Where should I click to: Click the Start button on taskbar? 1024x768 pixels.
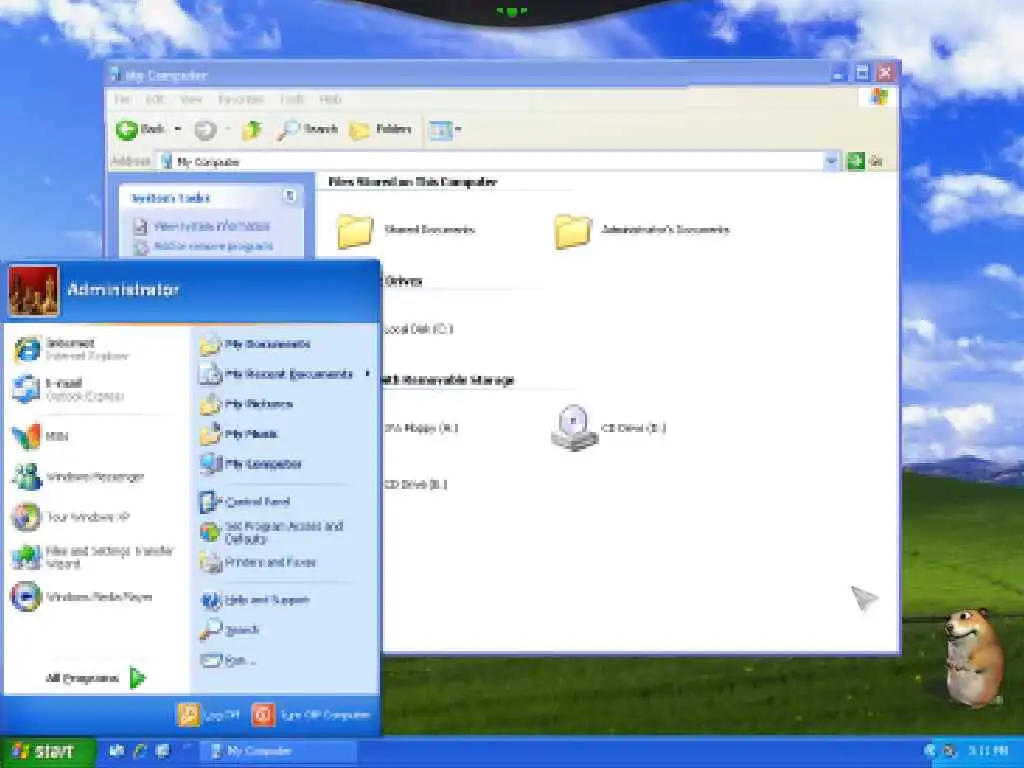click(x=46, y=752)
